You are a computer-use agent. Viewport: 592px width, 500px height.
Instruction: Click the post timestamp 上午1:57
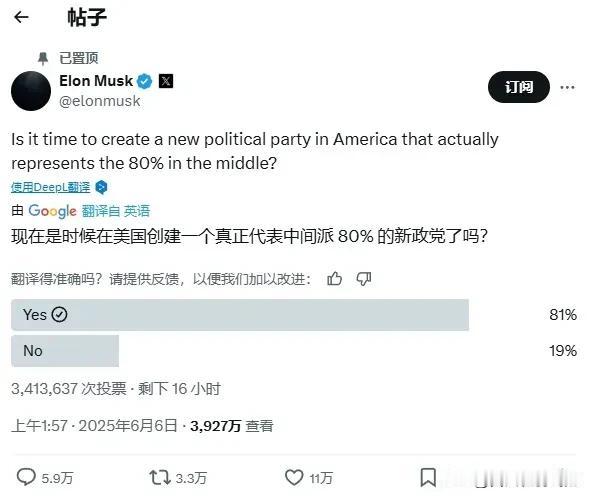39,426
